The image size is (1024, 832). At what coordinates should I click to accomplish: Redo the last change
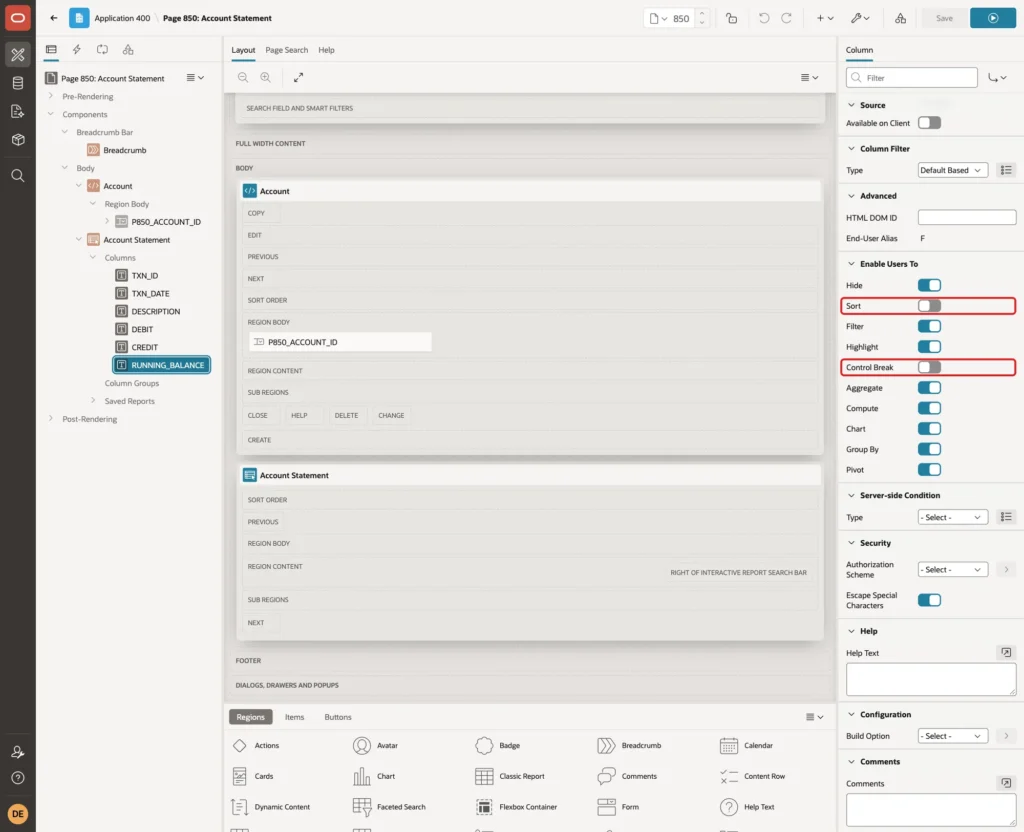(786, 18)
